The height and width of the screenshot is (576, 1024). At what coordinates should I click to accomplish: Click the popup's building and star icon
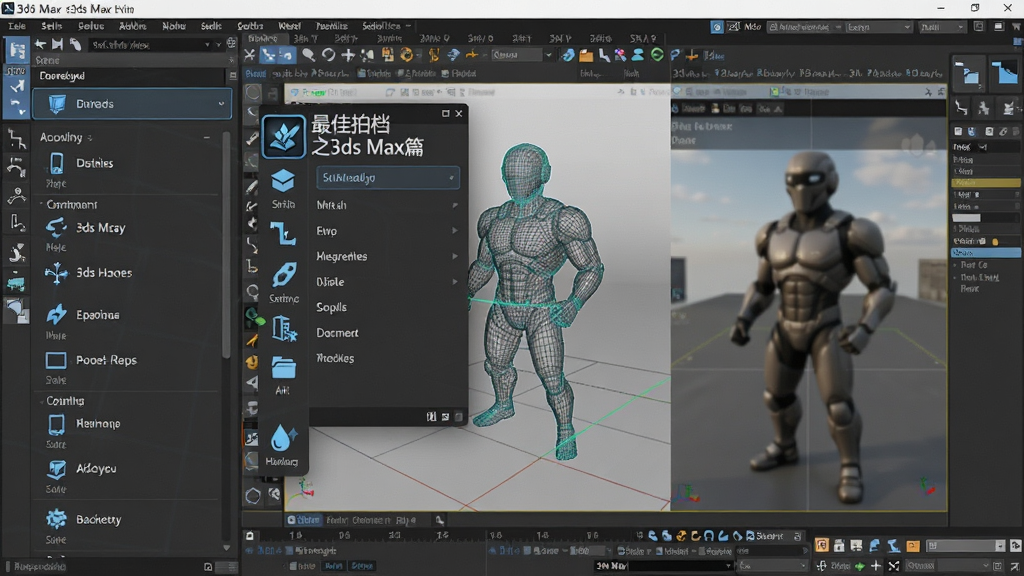283,328
